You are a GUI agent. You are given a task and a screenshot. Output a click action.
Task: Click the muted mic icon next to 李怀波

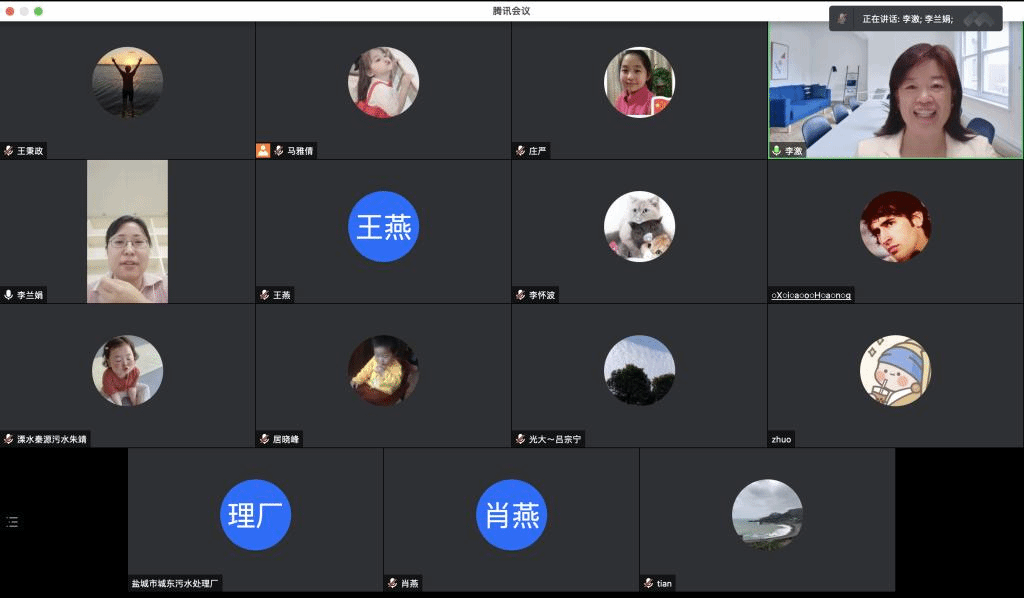(520, 295)
